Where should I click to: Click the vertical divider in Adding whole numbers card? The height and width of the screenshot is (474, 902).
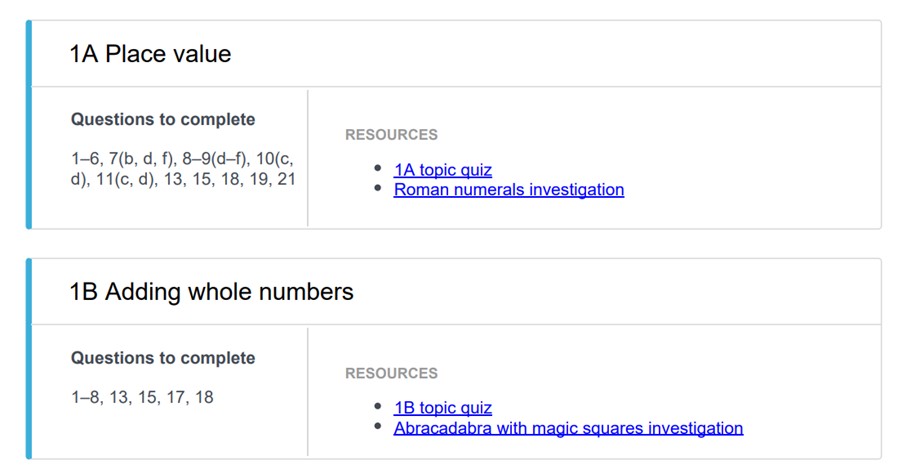pos(308,392)
